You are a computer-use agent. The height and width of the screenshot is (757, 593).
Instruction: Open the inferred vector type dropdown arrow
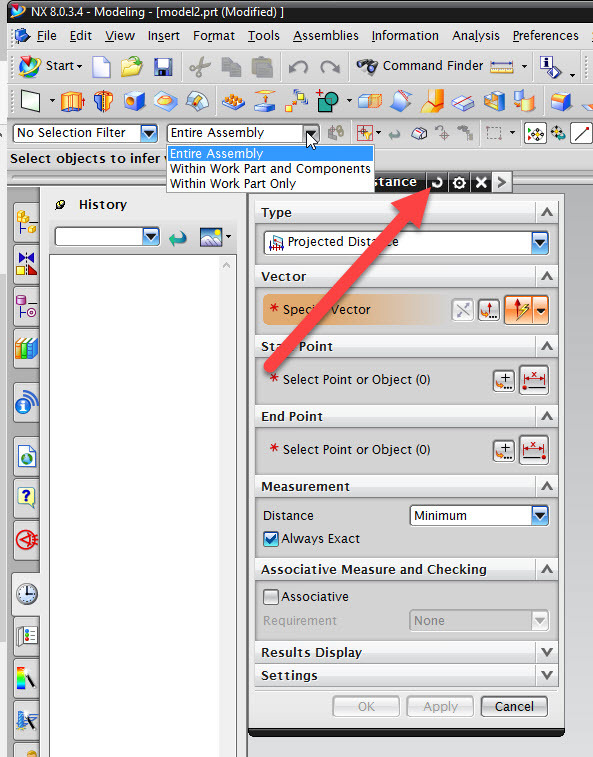click(541, 310)
